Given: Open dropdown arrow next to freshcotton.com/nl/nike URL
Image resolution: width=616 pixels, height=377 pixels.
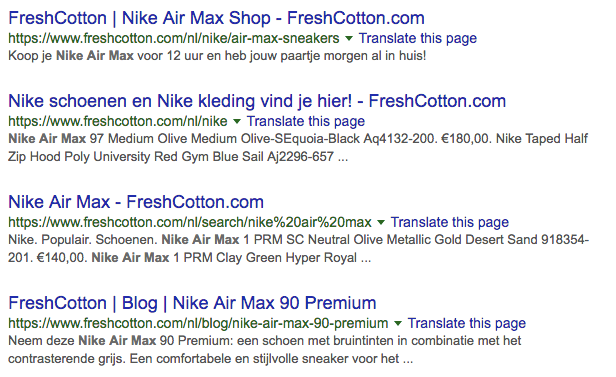Looking at the screenshot, I should coord(237,121).
